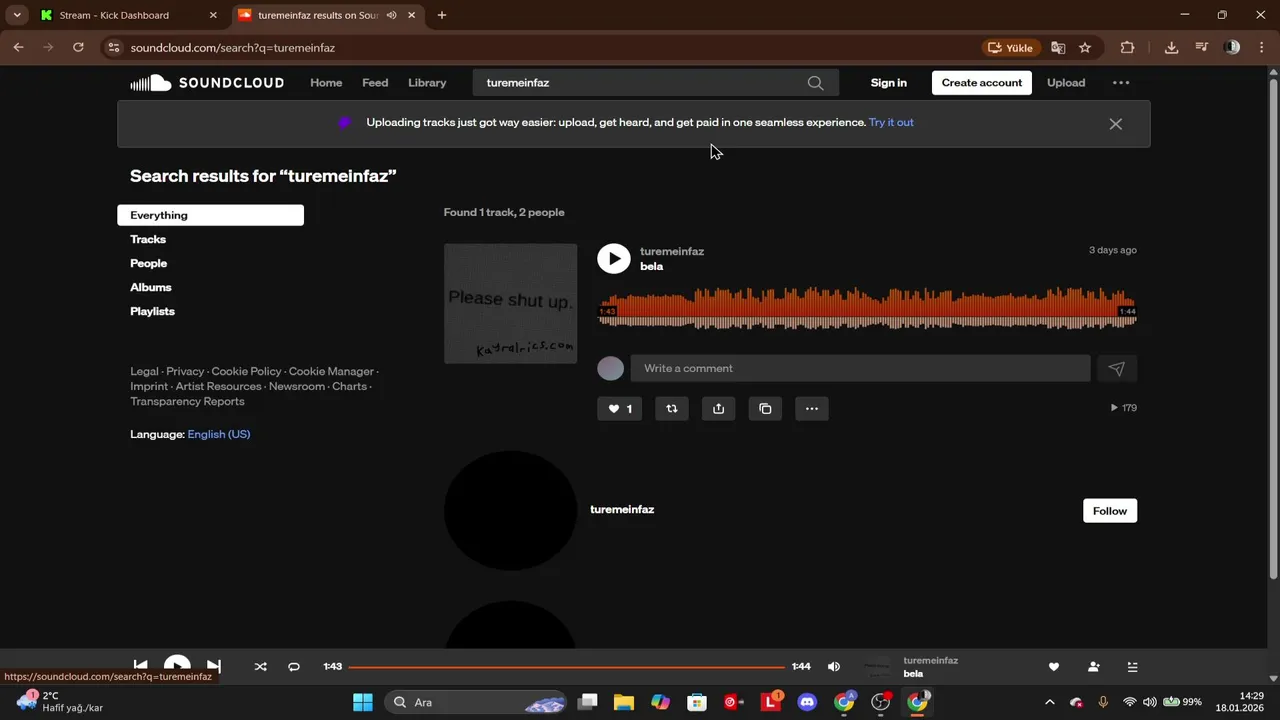Open Chrome extensions puzzle icon

1128,47
